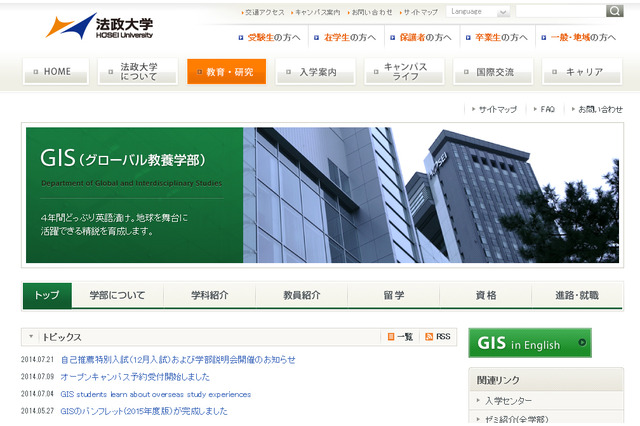The width and height of the screenshot is (640, 426).
Task: Switch to the 学科紹介 tab
Action: tap(209, 295)
